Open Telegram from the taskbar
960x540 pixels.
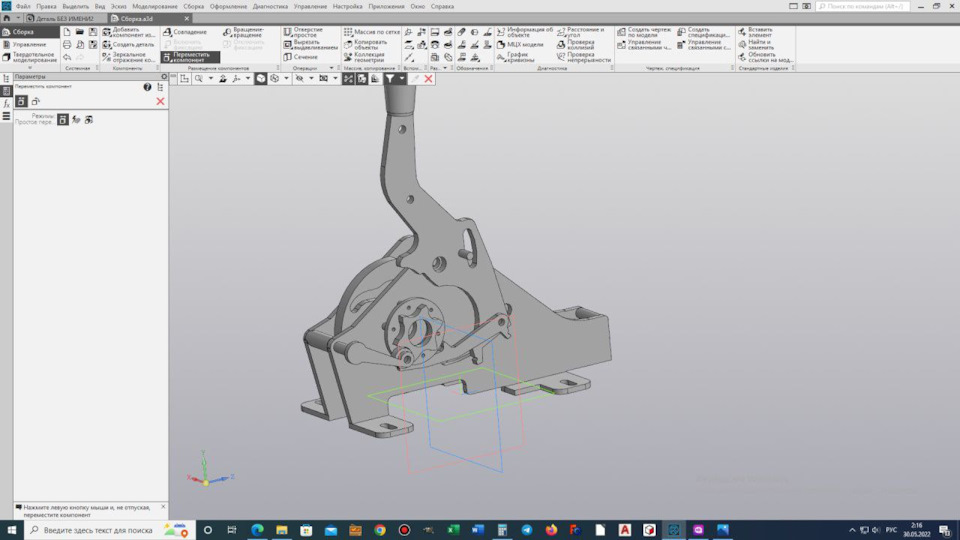click(527, 530)
